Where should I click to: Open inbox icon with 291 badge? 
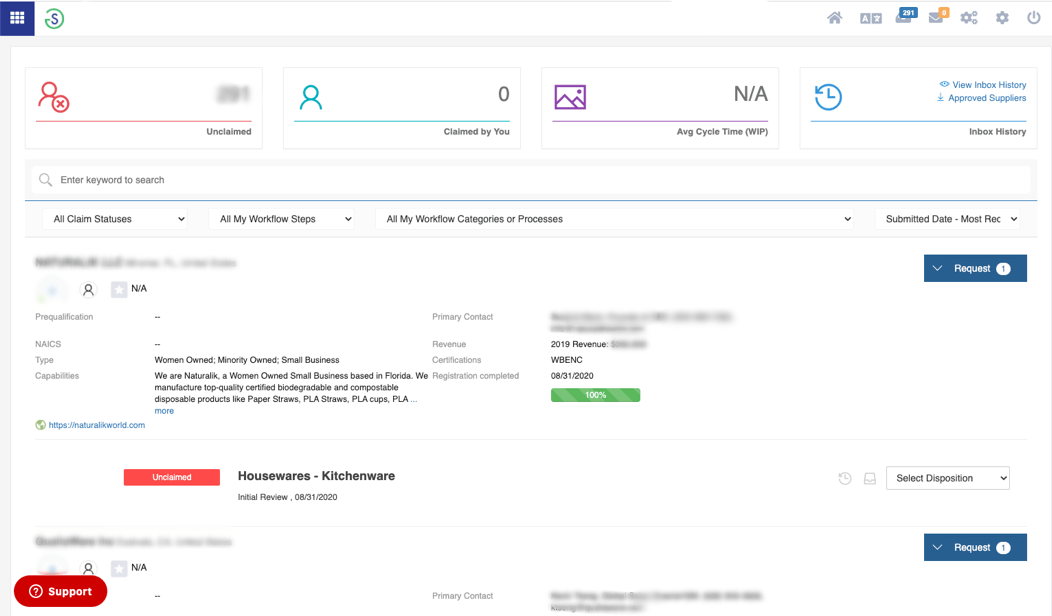point(905,16)
